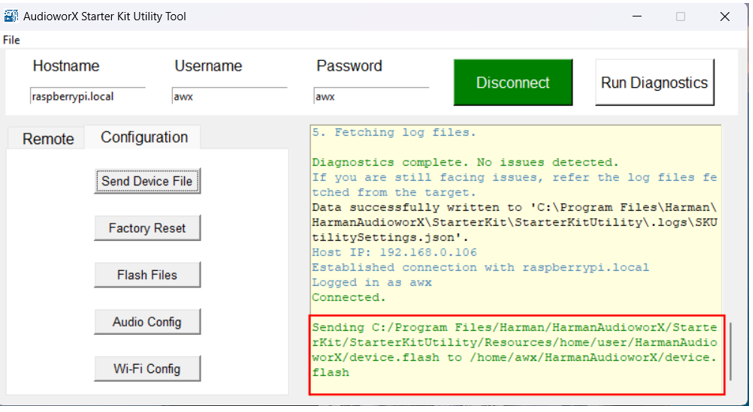Switch to the Remote tab
The height and width of the screenshot is (412, 753).
coord(48,139)
